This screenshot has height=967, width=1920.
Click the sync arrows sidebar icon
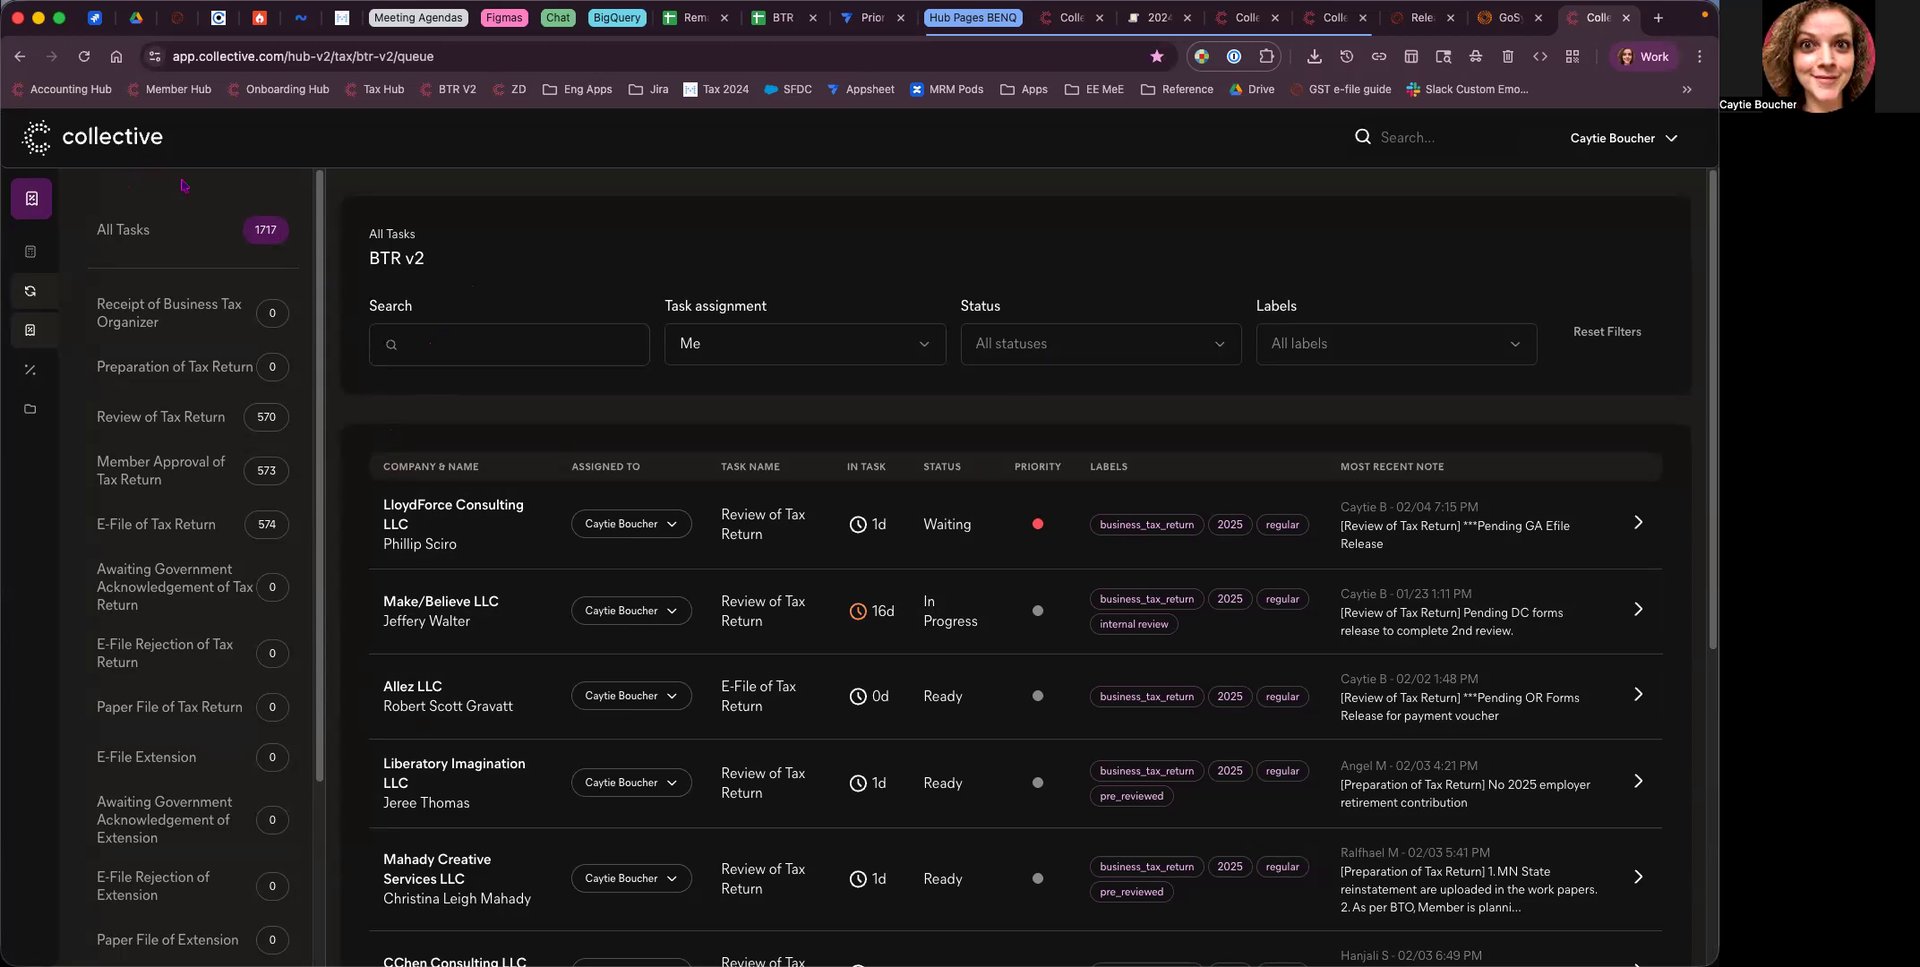coord(30,291)
